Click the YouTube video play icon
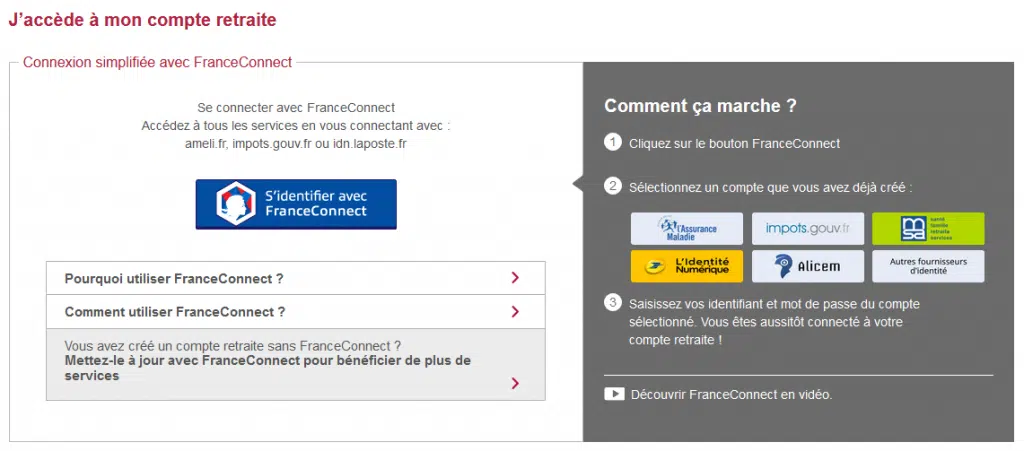 coord(614,394)
